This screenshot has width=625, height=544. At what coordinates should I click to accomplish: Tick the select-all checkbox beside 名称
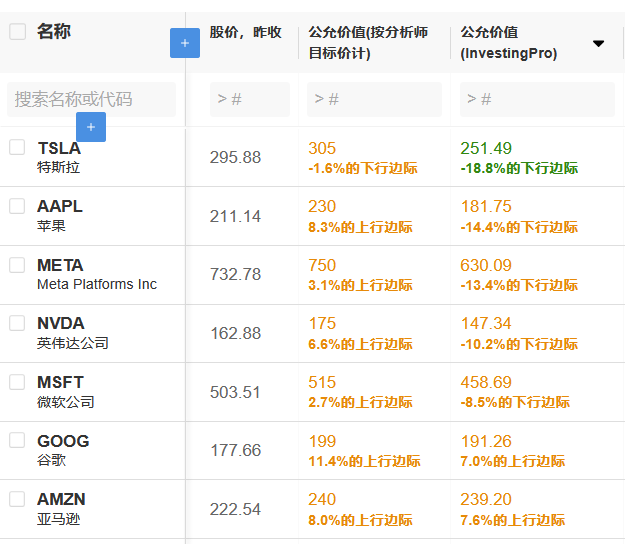(18, 31)
